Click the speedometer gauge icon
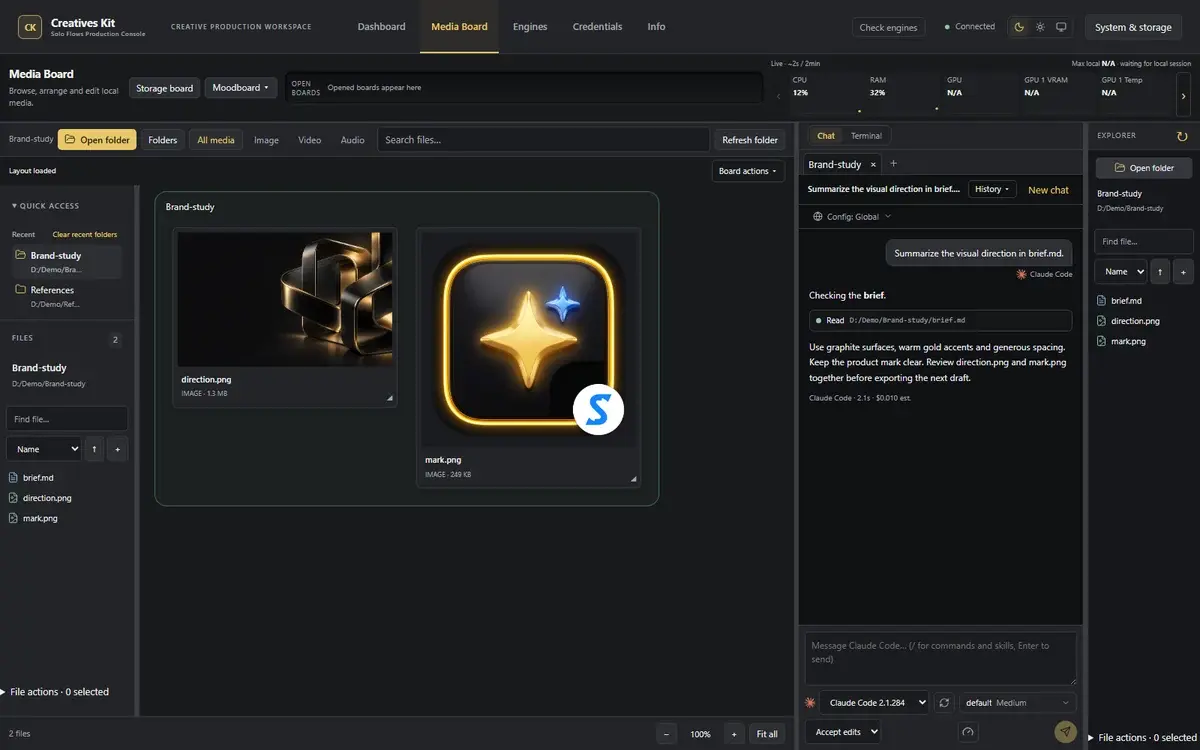 coord(967,732)
